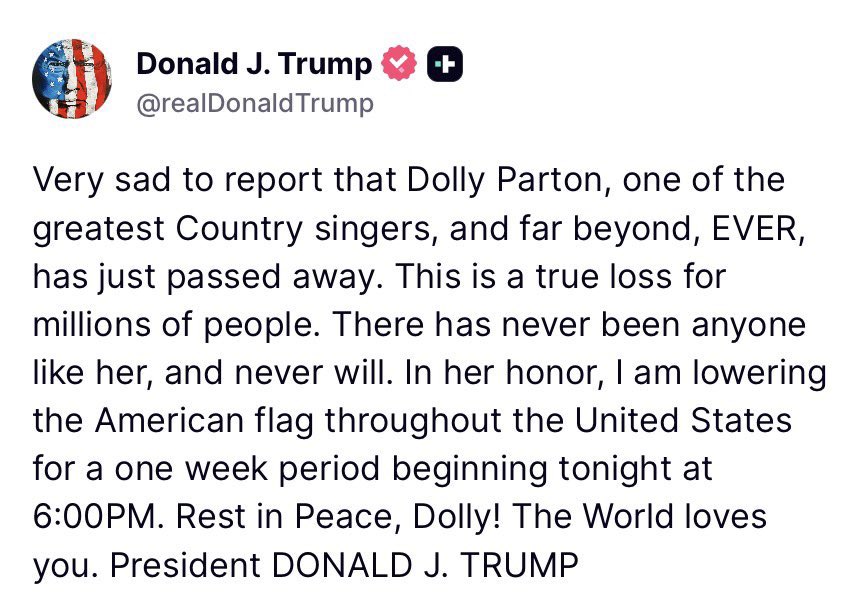
Task: Click the words "United States" in the post
Action: pyautogui.click(x=683, y=420)
